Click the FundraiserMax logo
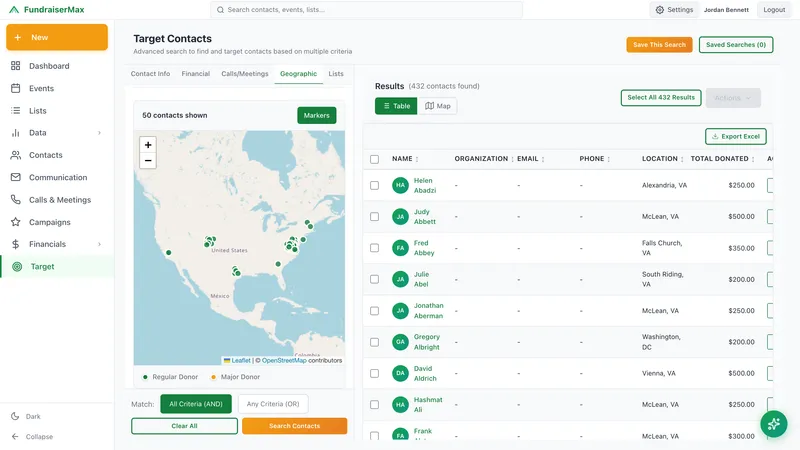The image size is (800, 450). point(46,10)
